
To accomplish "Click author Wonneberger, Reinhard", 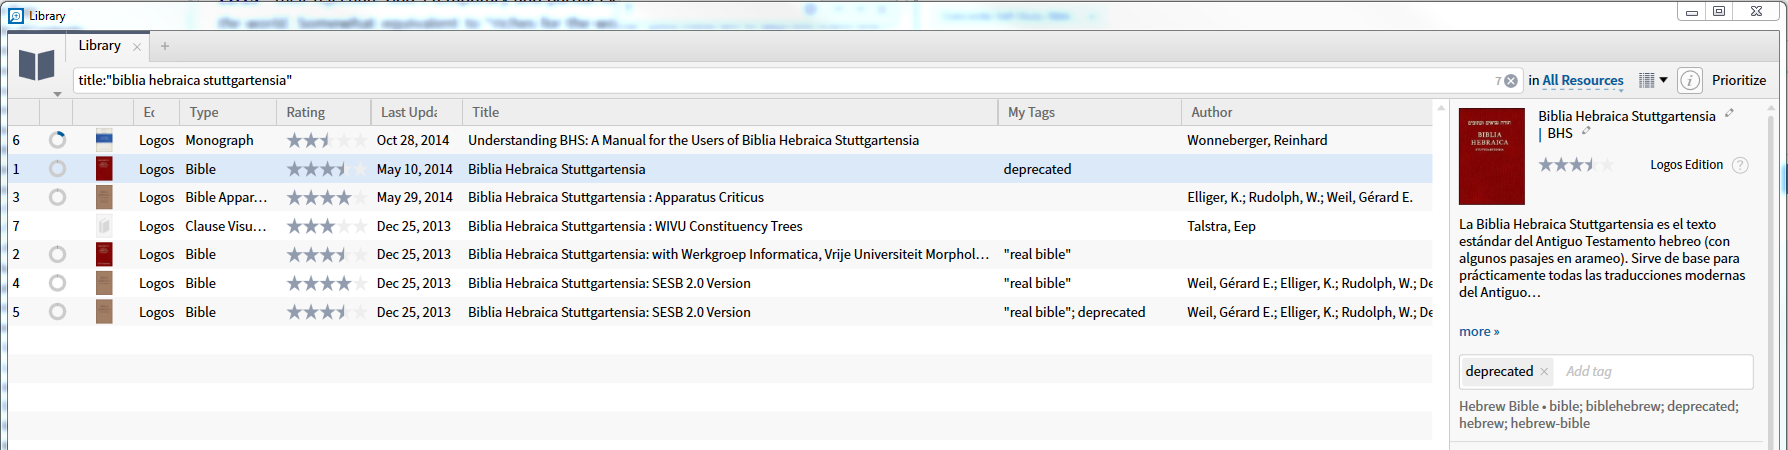I will 1257,140.
